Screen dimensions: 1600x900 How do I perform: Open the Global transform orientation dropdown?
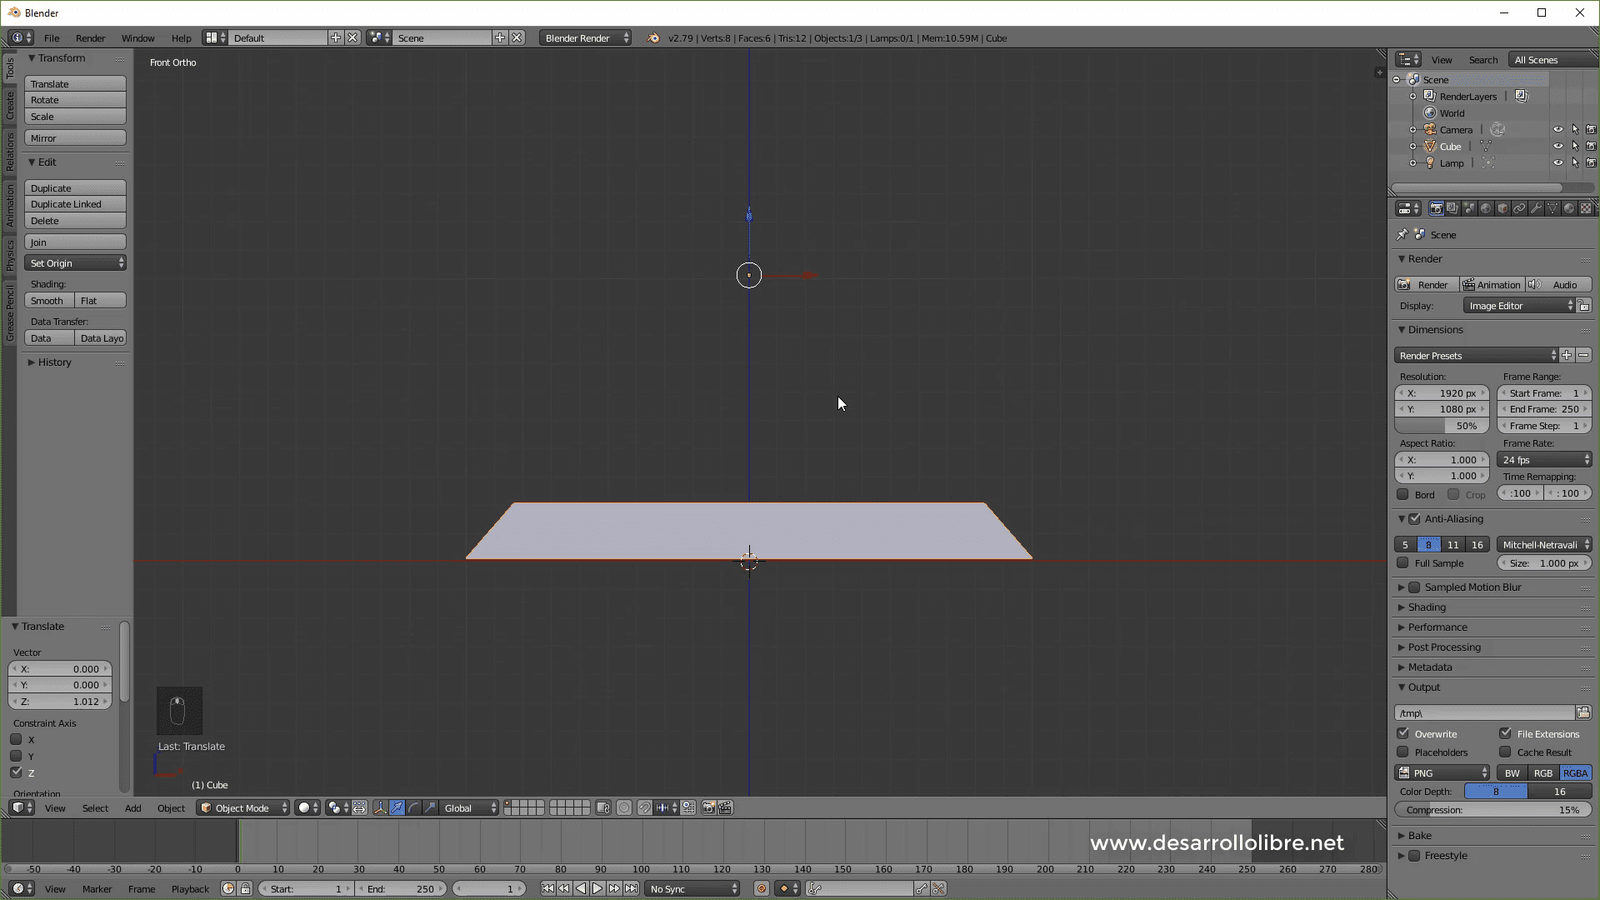tap(469, 808)
